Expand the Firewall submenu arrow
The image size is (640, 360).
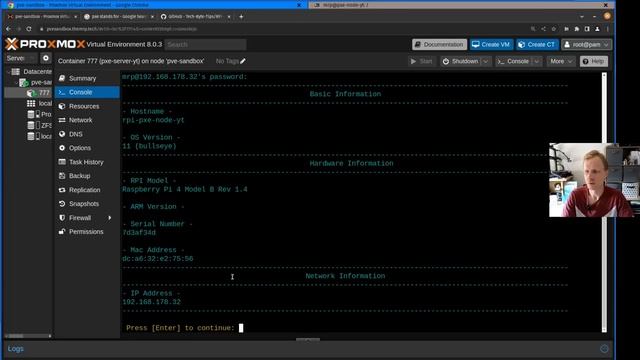point(110,218)
